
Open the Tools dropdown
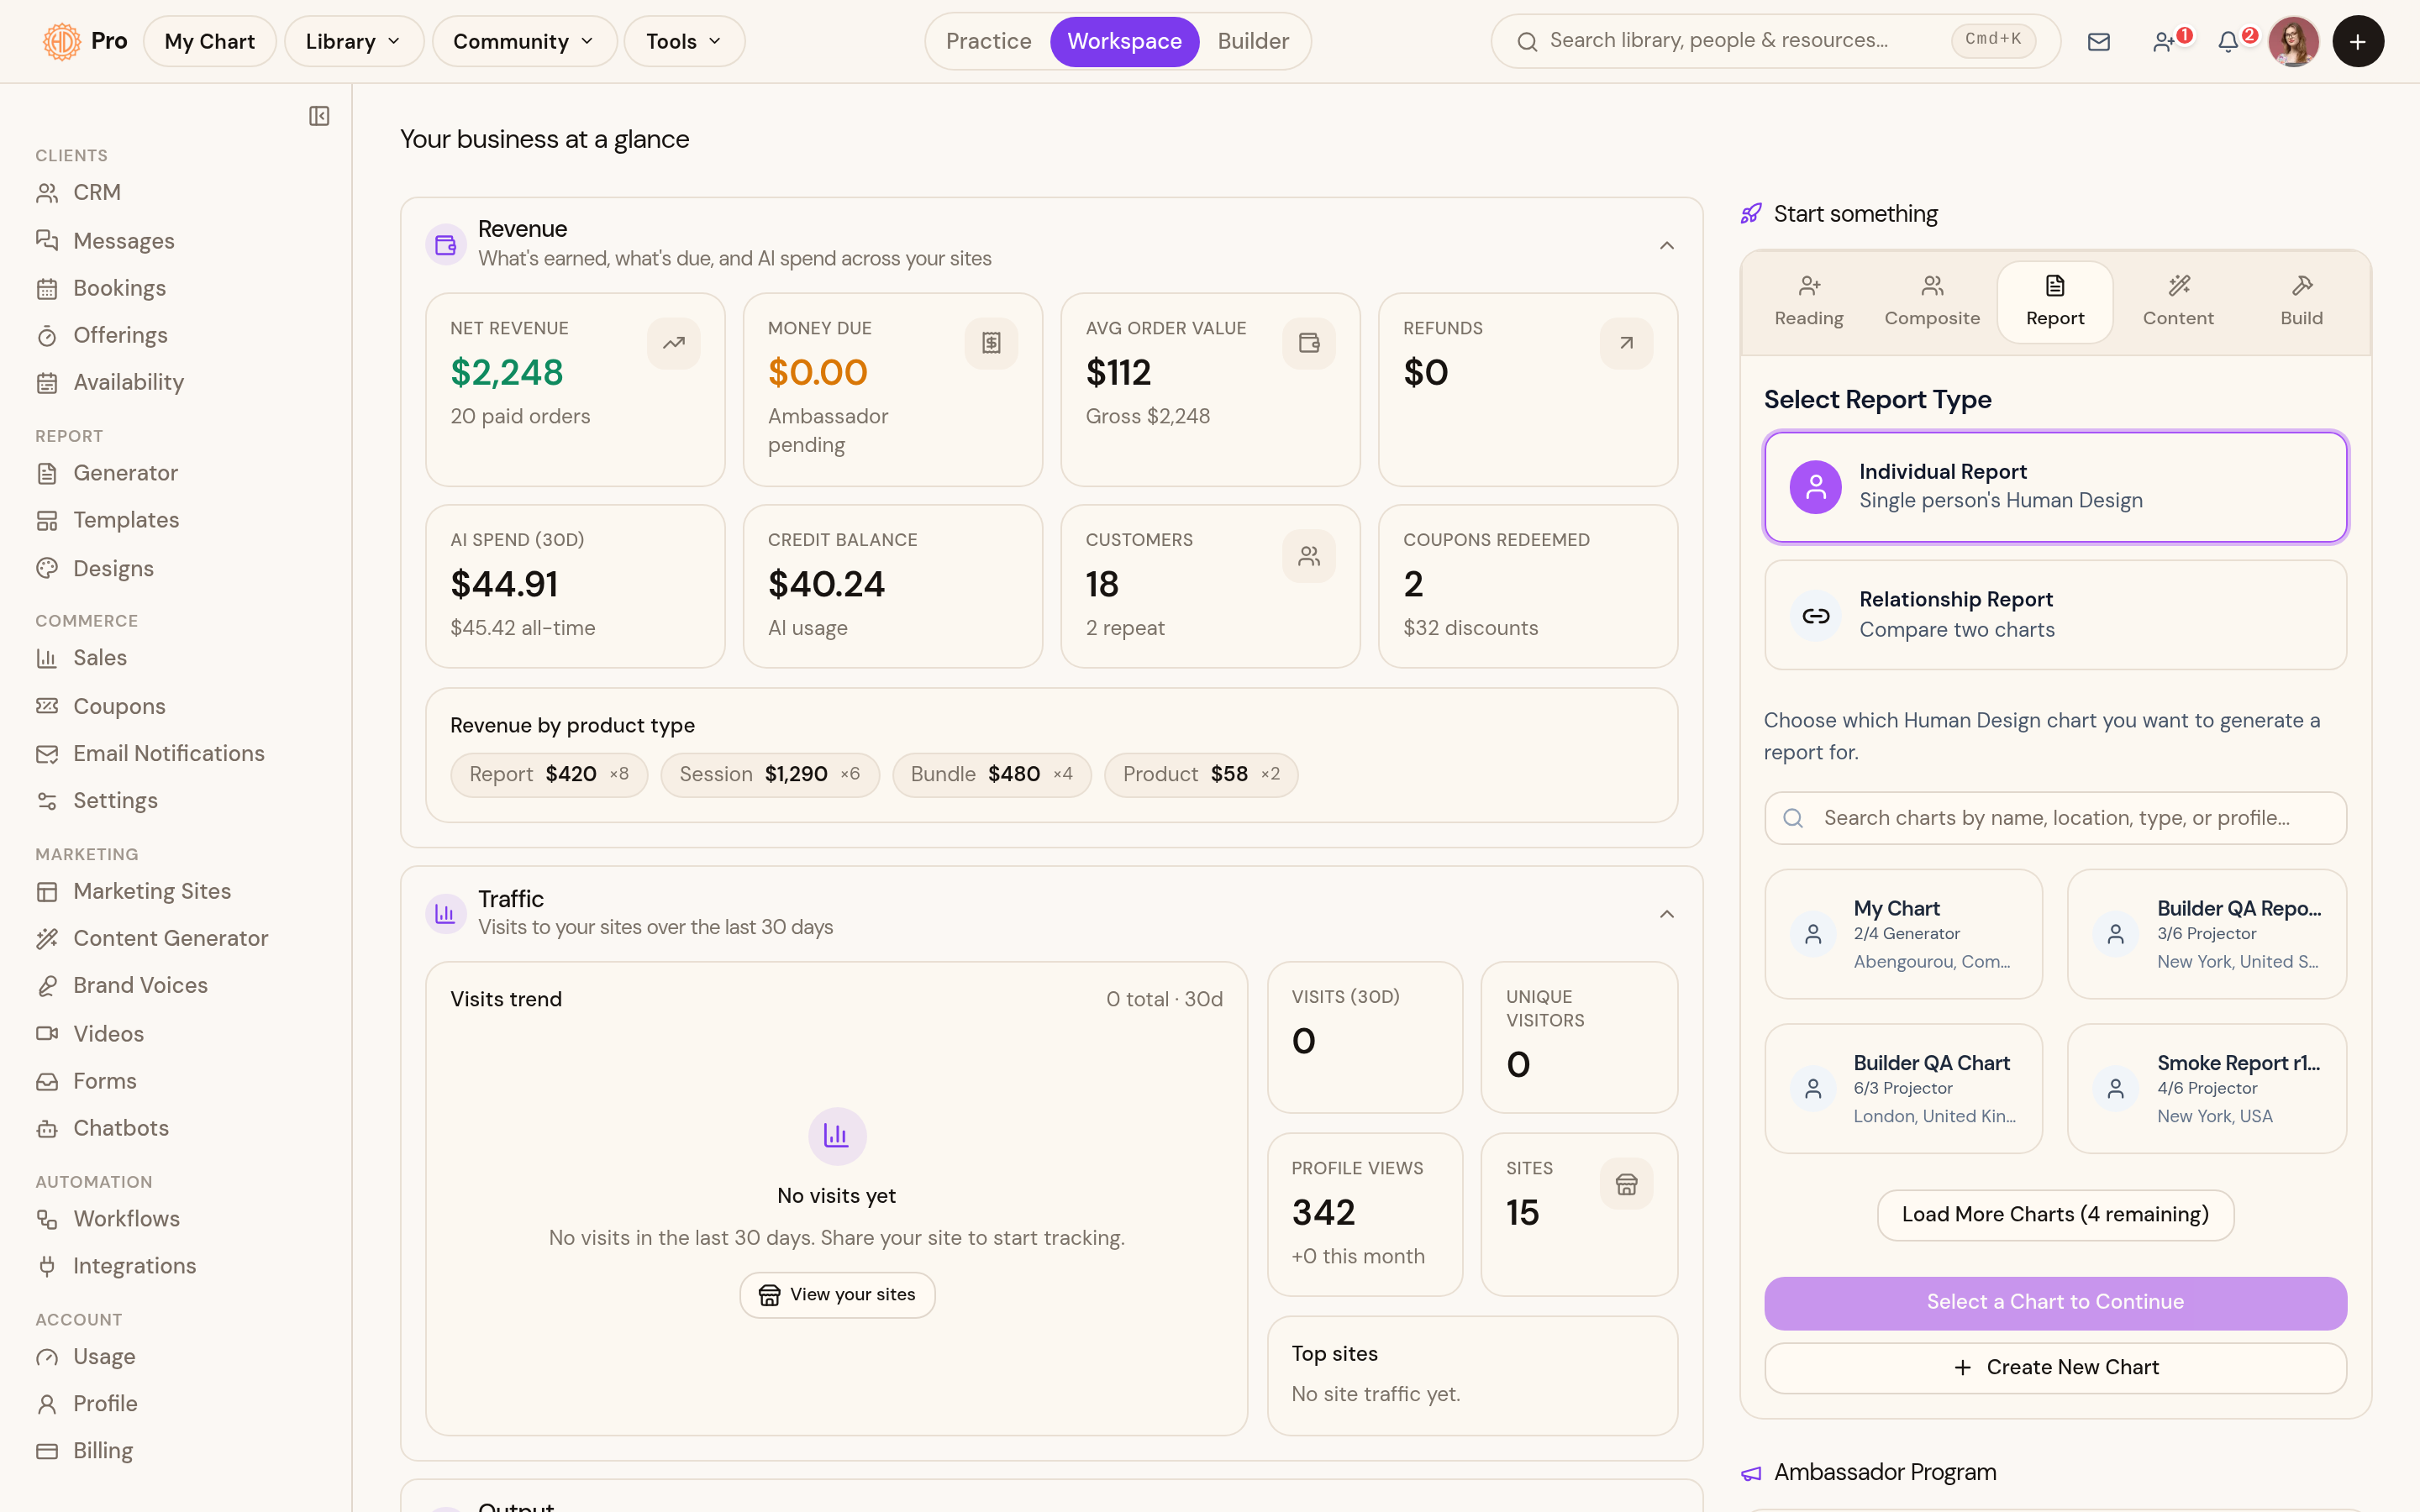(x=684, y=41)
